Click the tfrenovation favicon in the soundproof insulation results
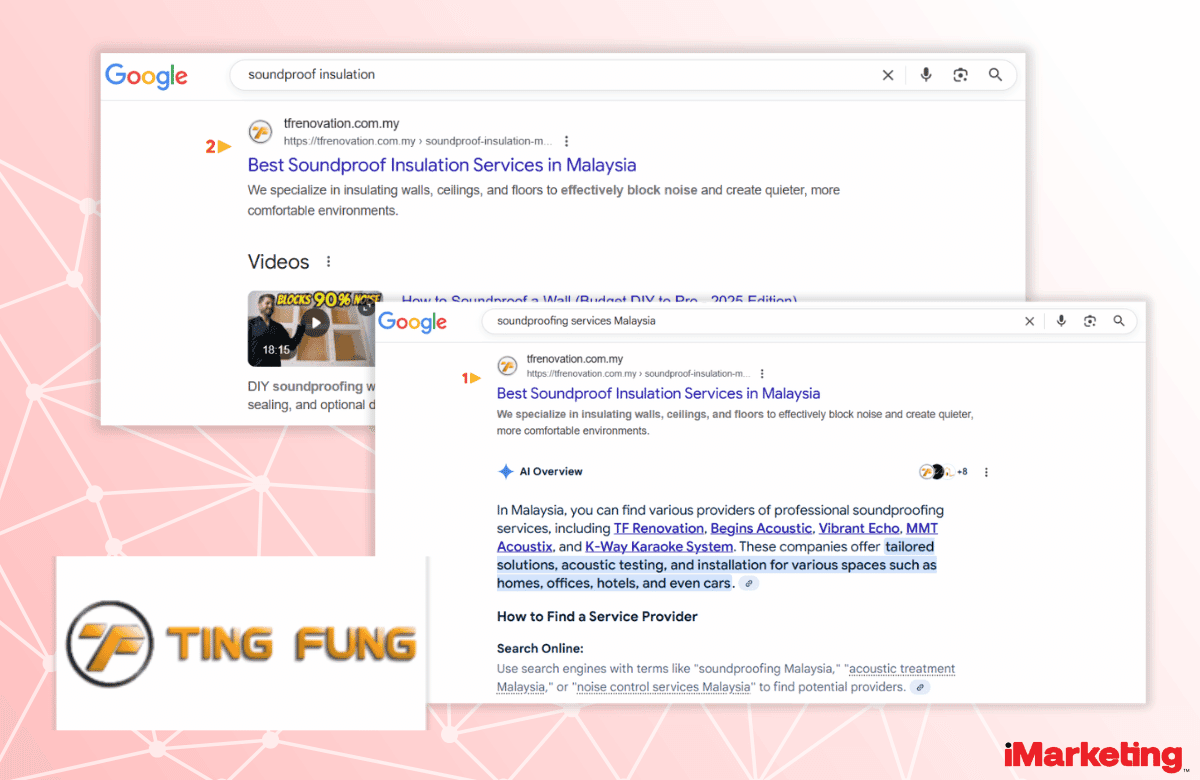The height and width of the screenshot is (780, 1200). pos(260,132)
